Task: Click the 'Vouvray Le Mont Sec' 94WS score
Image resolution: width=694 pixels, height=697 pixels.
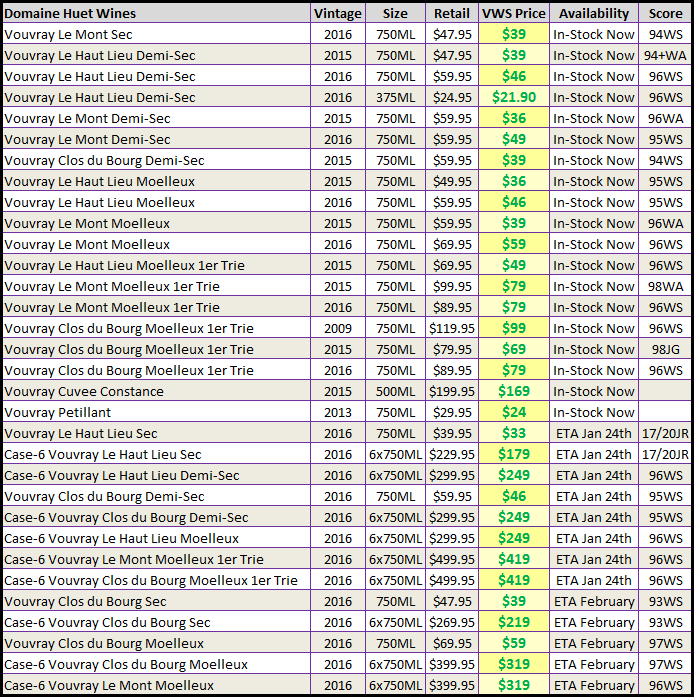Action: click(x=665, y=34)
